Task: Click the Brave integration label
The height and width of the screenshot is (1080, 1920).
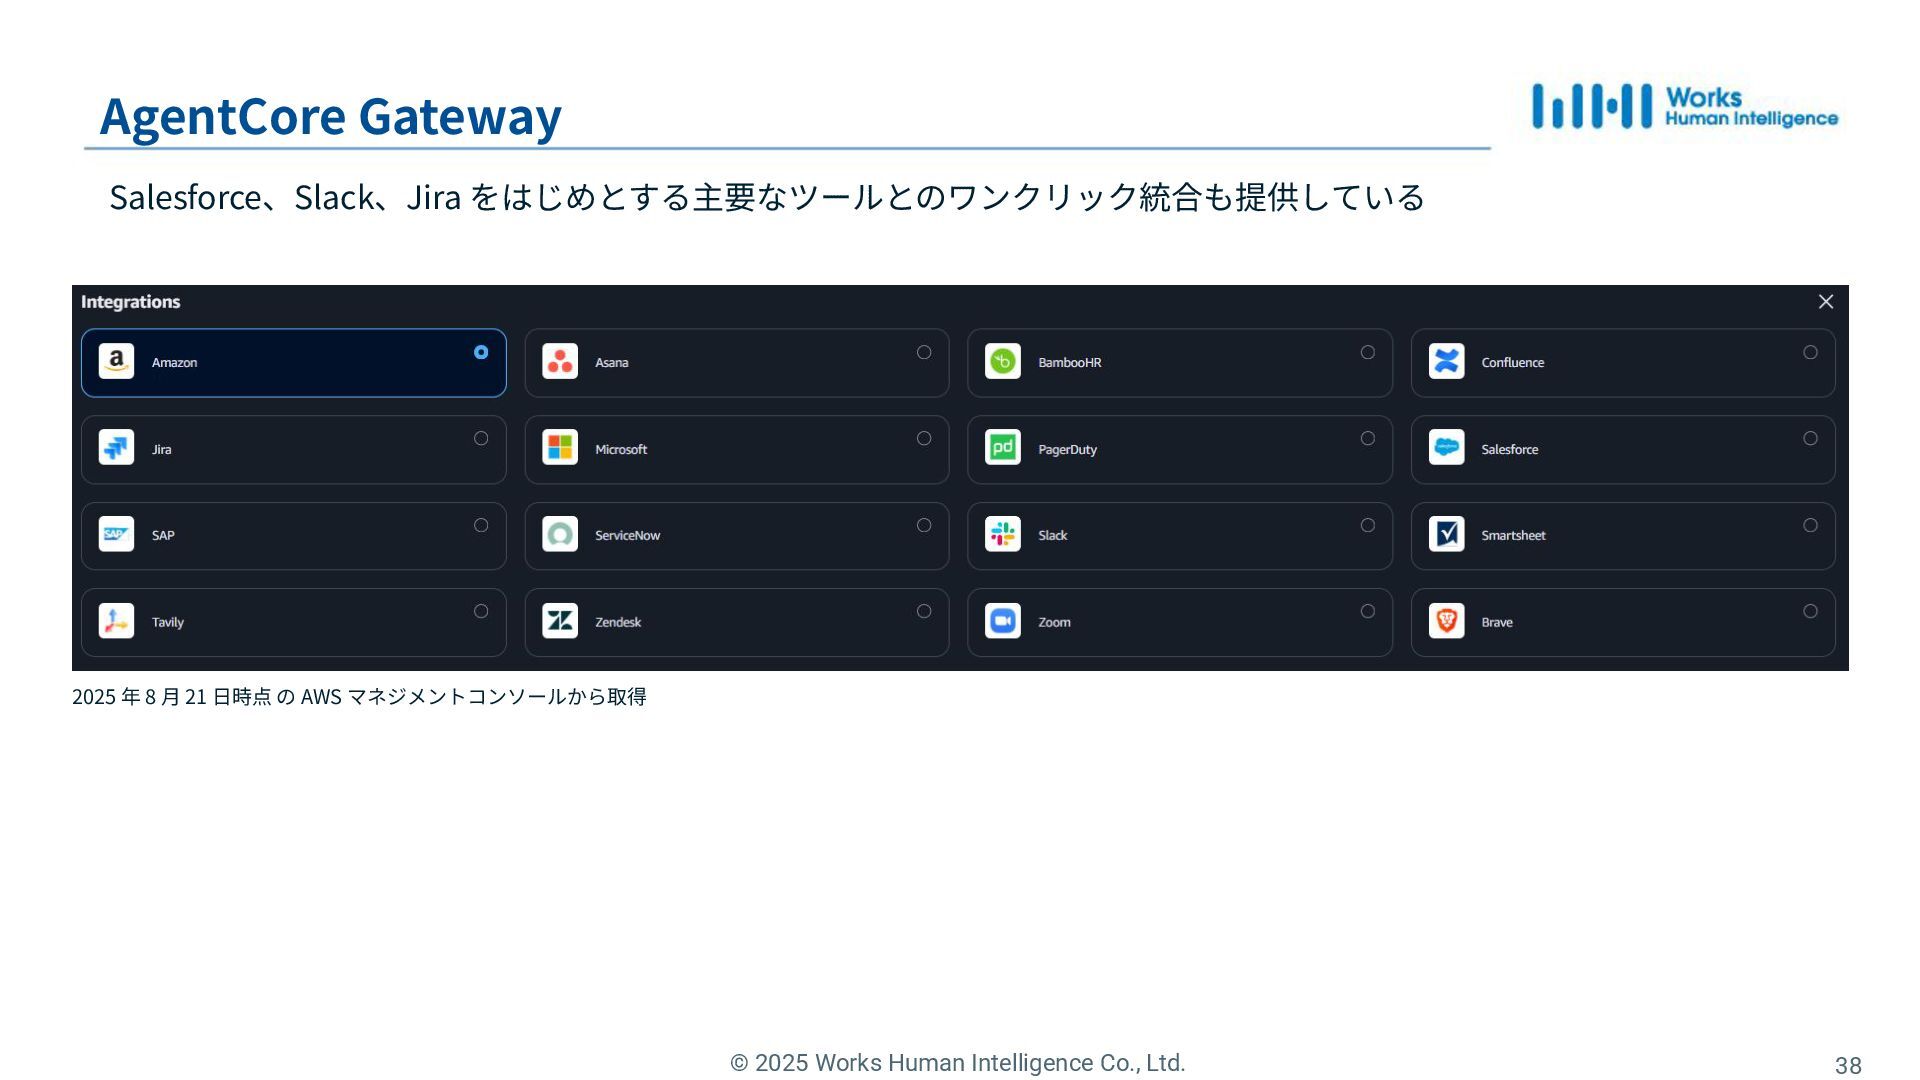Action: coord(1496,622)
